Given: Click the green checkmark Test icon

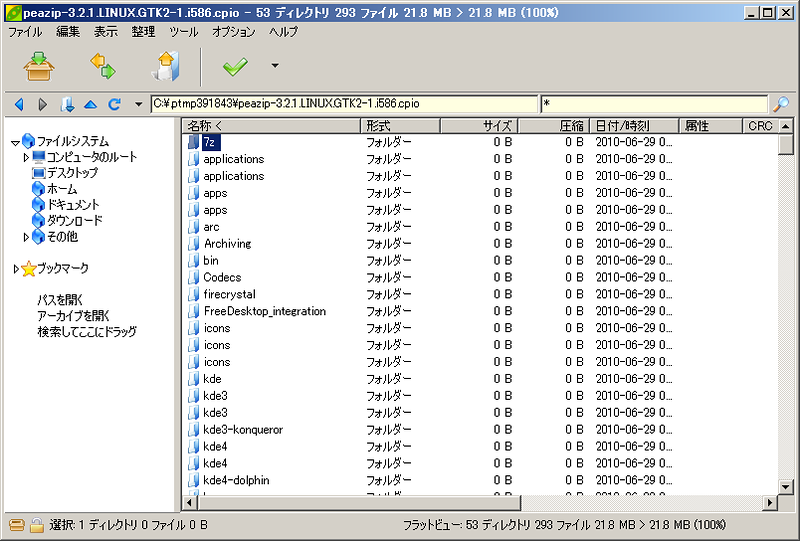Looking at the screenshot, I should coord(235,66).
